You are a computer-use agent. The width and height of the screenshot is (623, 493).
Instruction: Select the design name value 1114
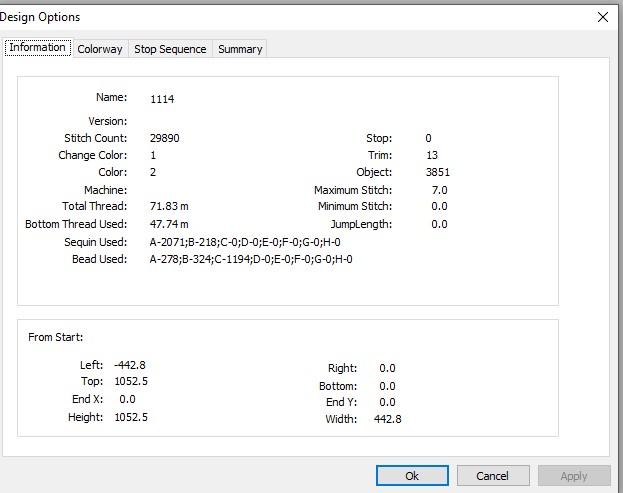pos(162,99)
